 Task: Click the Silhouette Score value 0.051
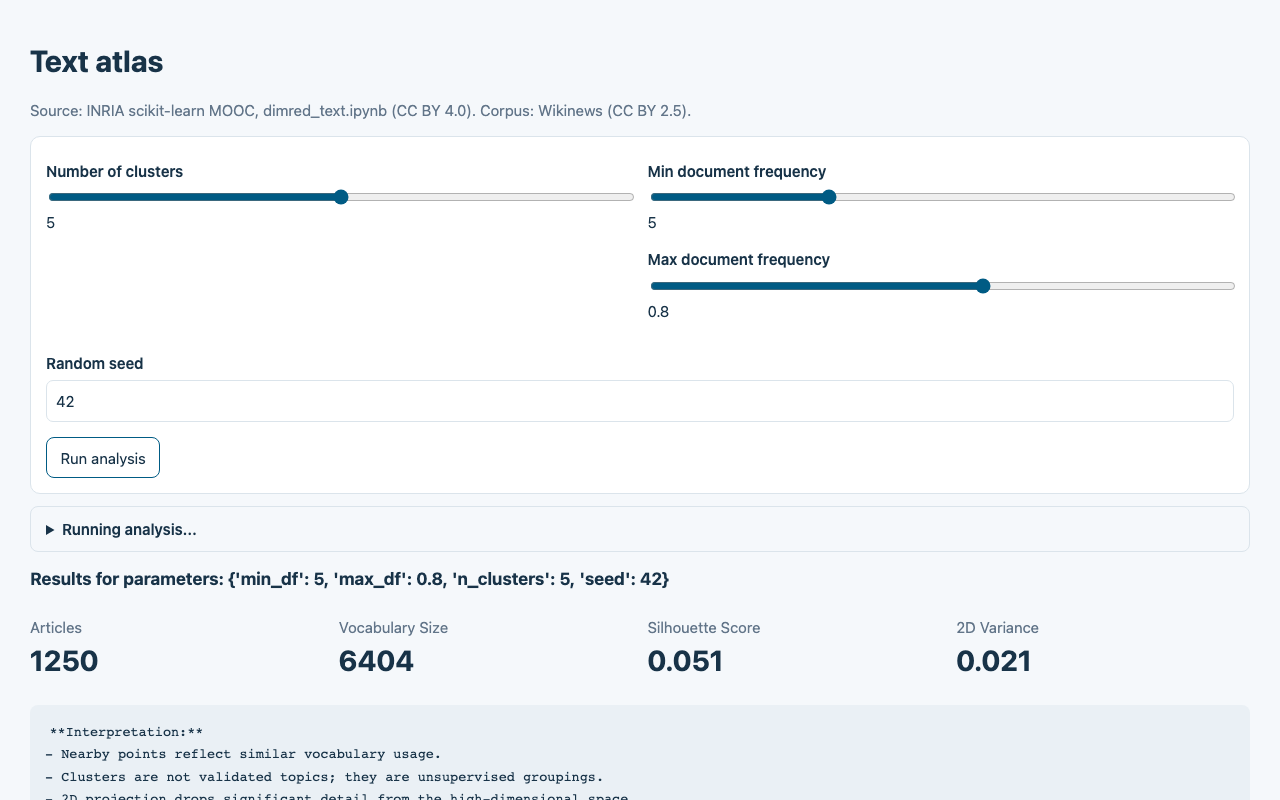(685, 661)
